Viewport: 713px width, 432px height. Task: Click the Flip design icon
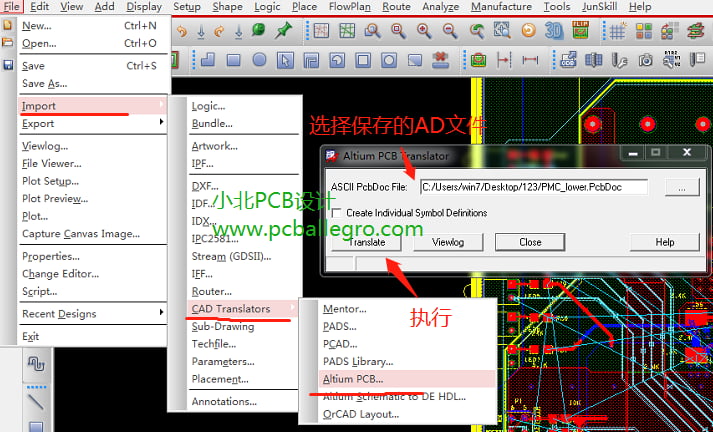580,30
